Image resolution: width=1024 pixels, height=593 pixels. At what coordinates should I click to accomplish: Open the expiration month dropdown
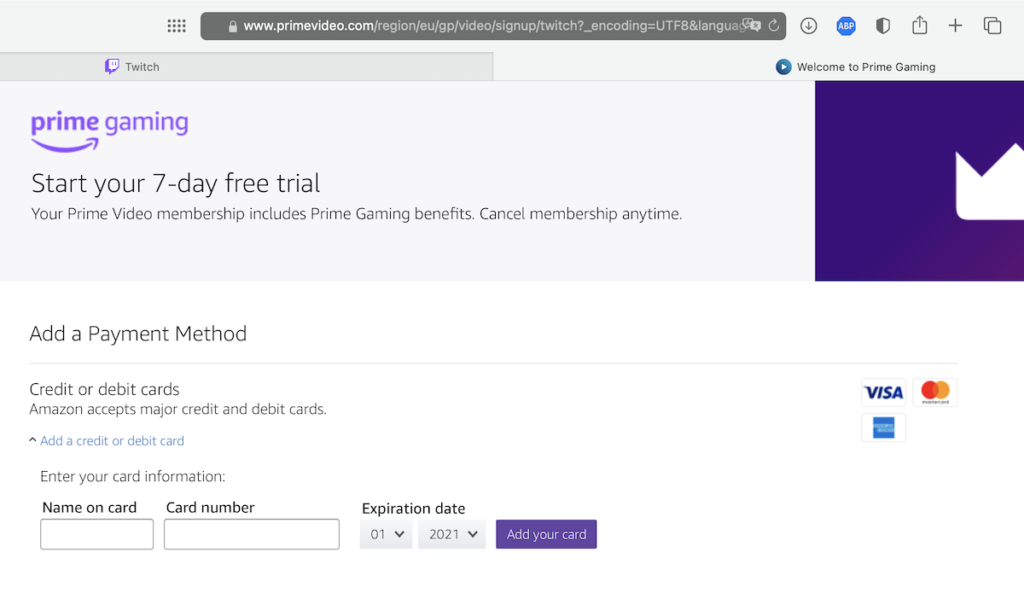click(386, 534)
